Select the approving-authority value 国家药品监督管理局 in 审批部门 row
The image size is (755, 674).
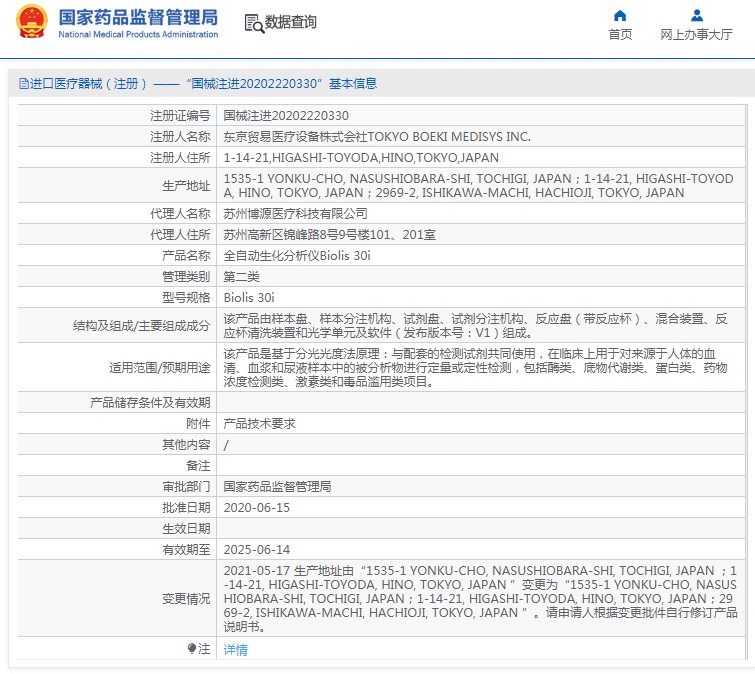tap(277, 487)
